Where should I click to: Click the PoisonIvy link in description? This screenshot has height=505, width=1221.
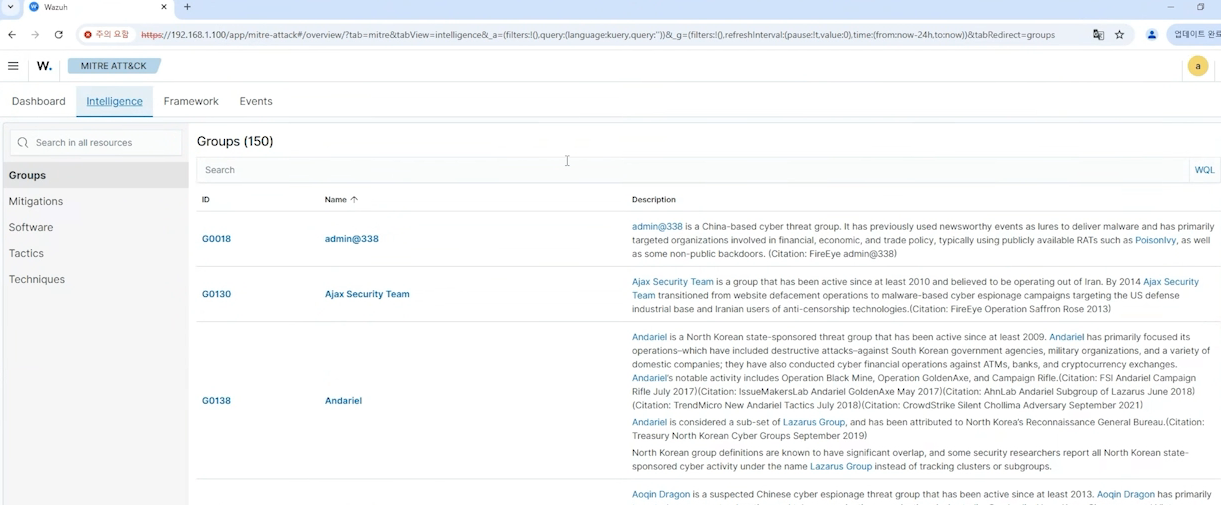tap(1156, 240)
